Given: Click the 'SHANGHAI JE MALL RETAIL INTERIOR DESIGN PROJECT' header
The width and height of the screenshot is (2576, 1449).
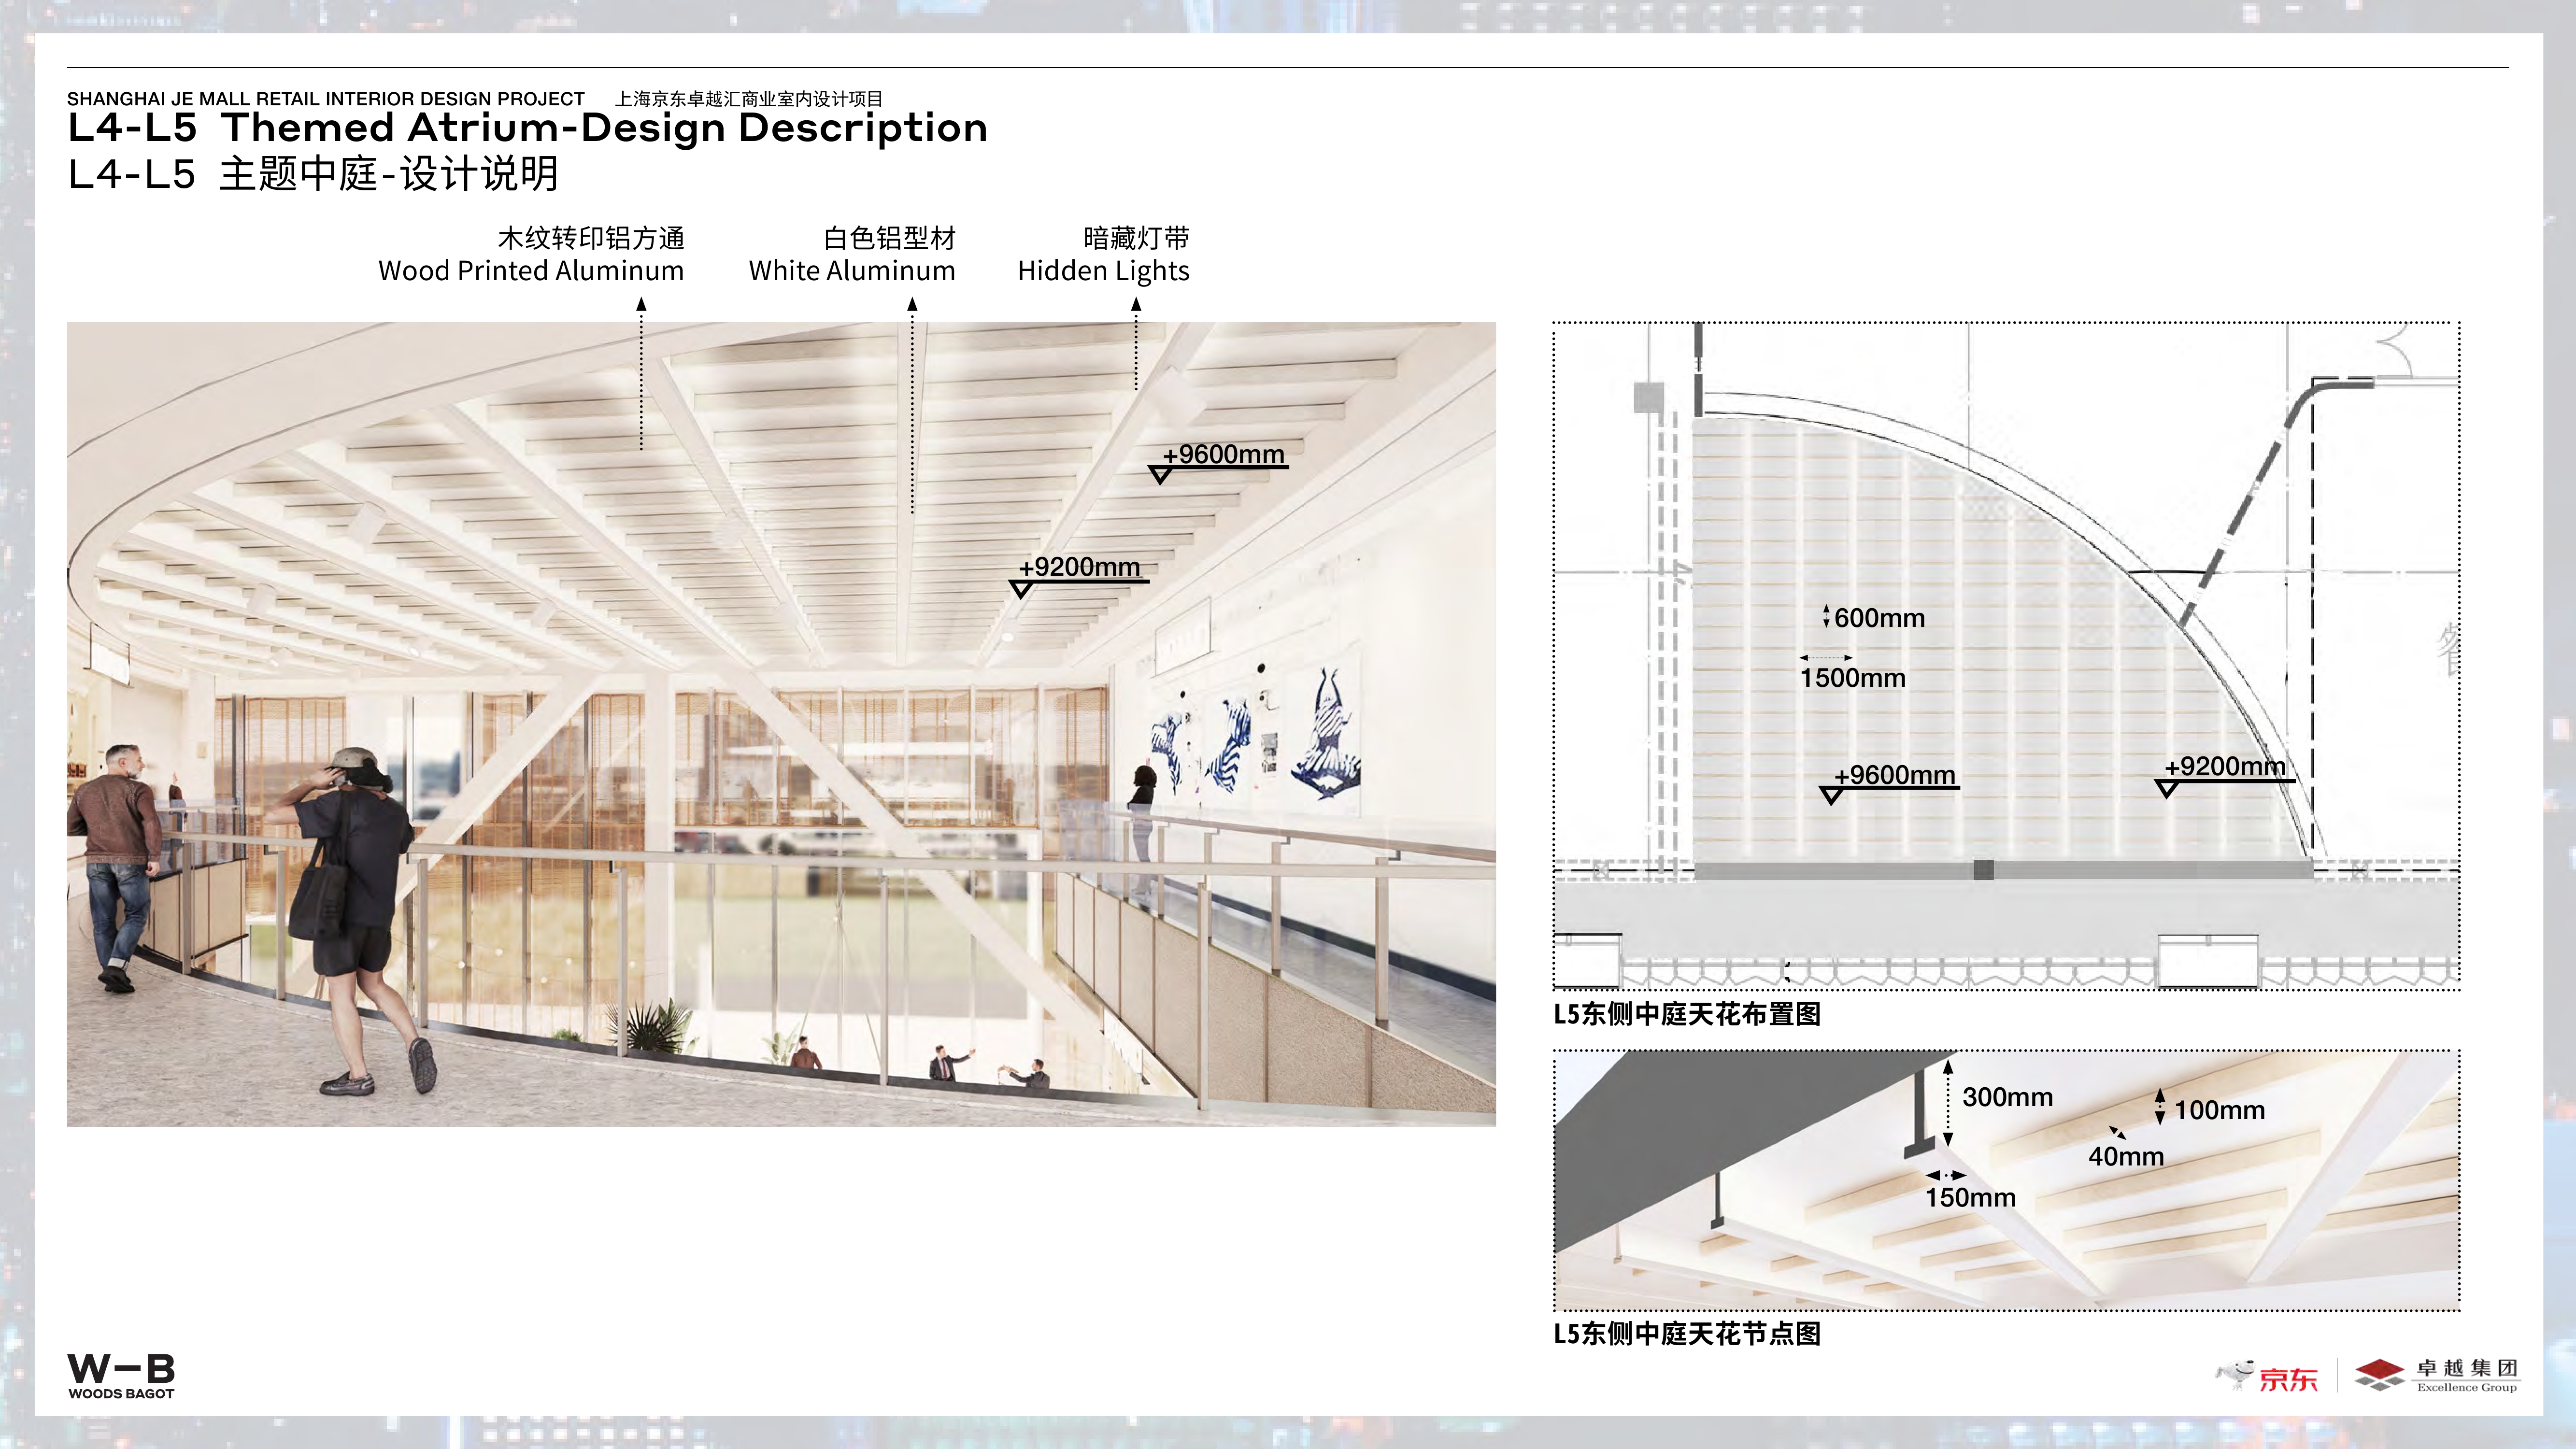Looking at the screenshot, I should [x=326, y=99].
